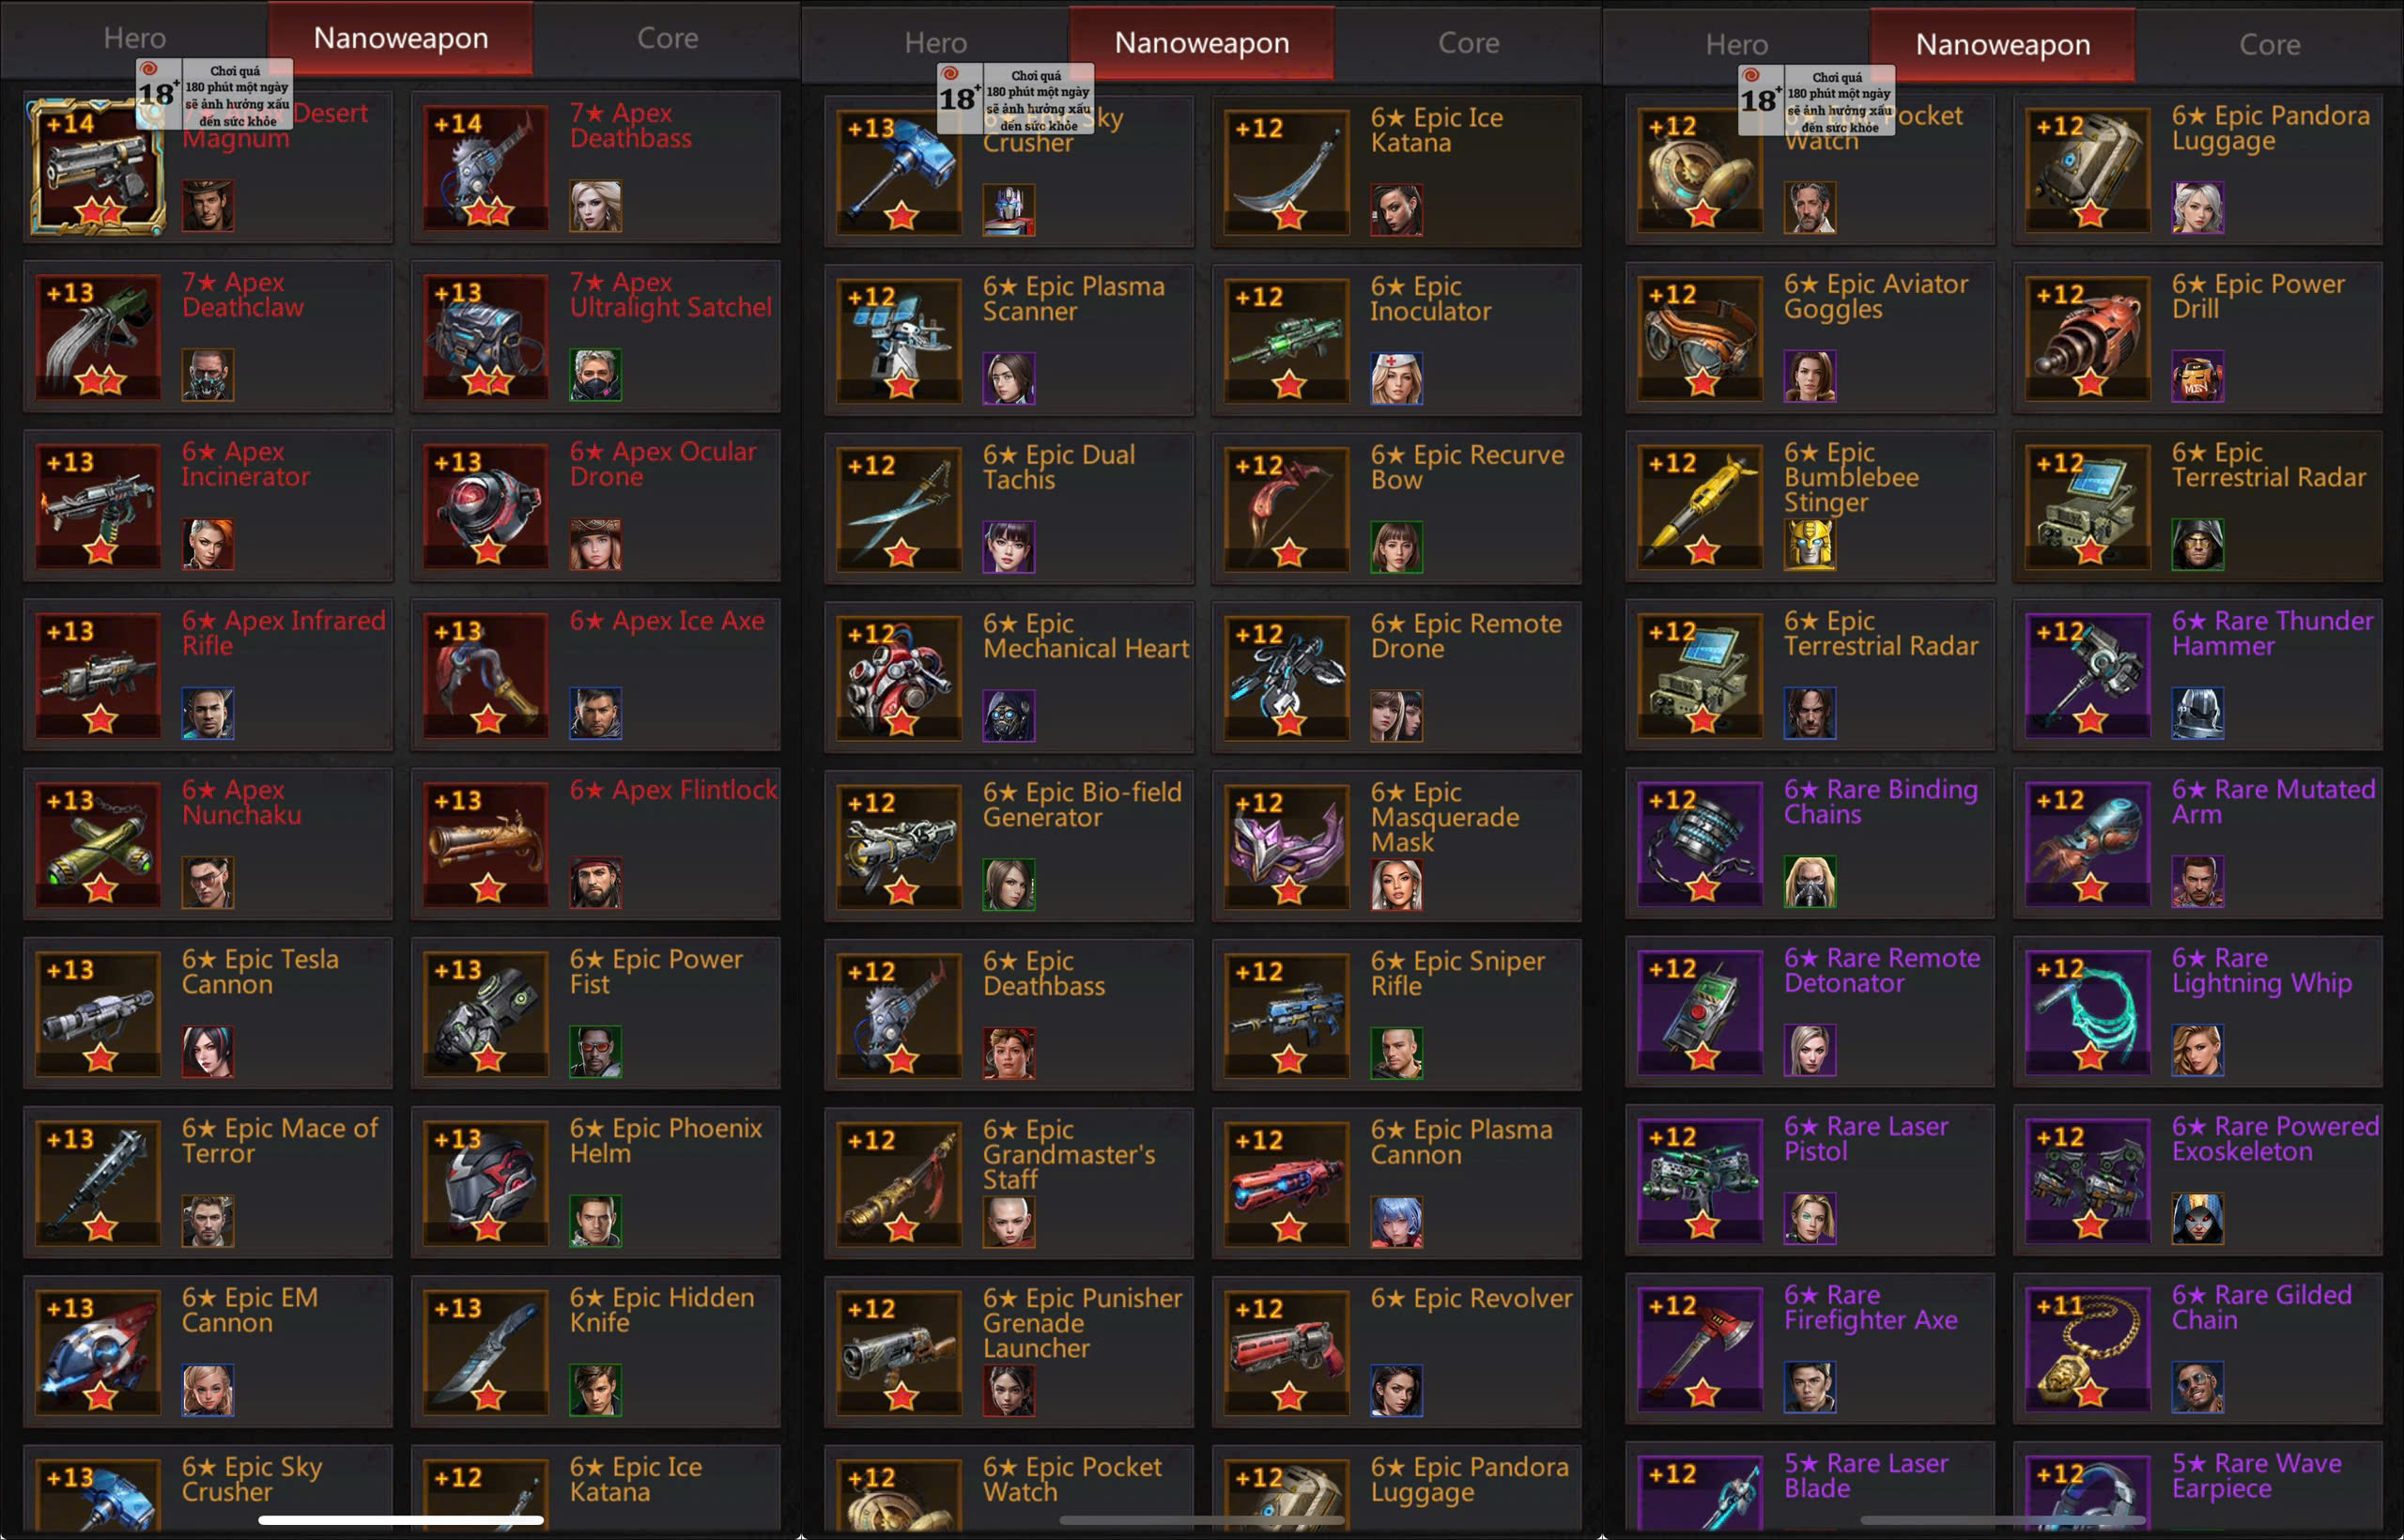Switch to Hero tab in left panel
Image resolution: width=2404 pixels, height=1540 pixels.
(134, 38)
